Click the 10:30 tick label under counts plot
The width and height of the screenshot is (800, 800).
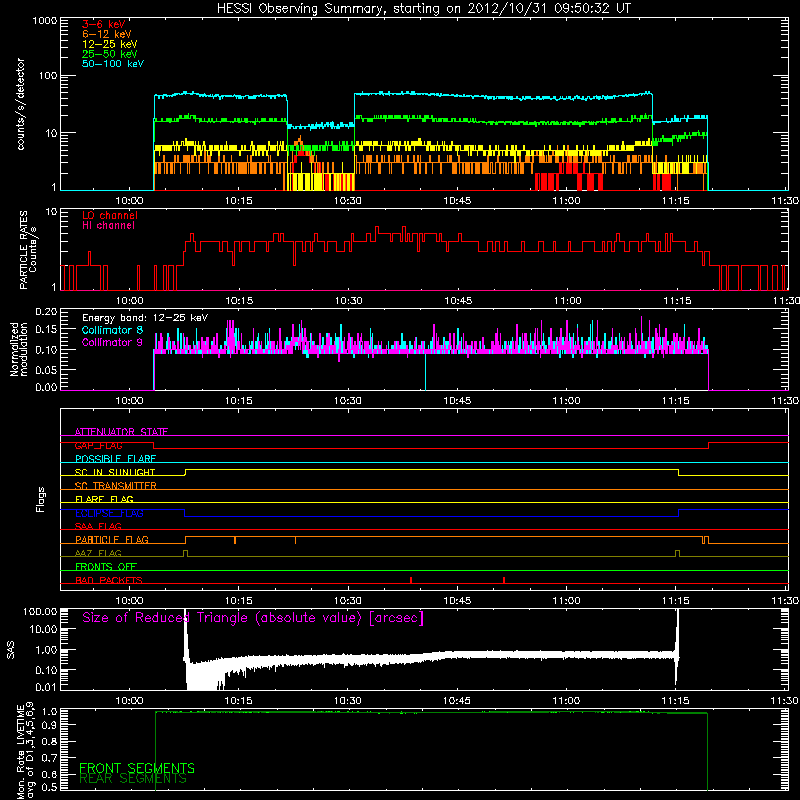point(347,201)
